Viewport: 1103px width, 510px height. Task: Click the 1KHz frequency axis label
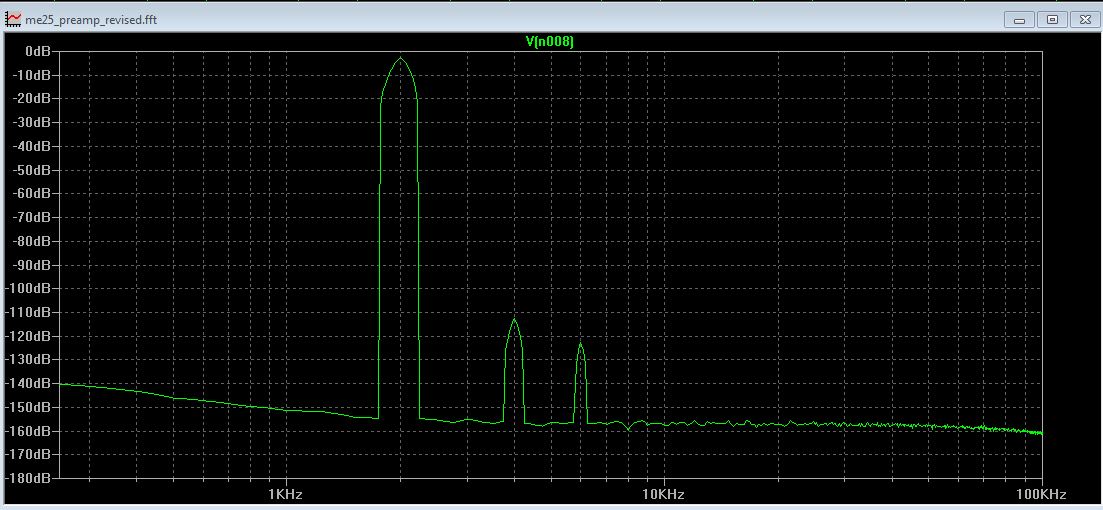286,494
